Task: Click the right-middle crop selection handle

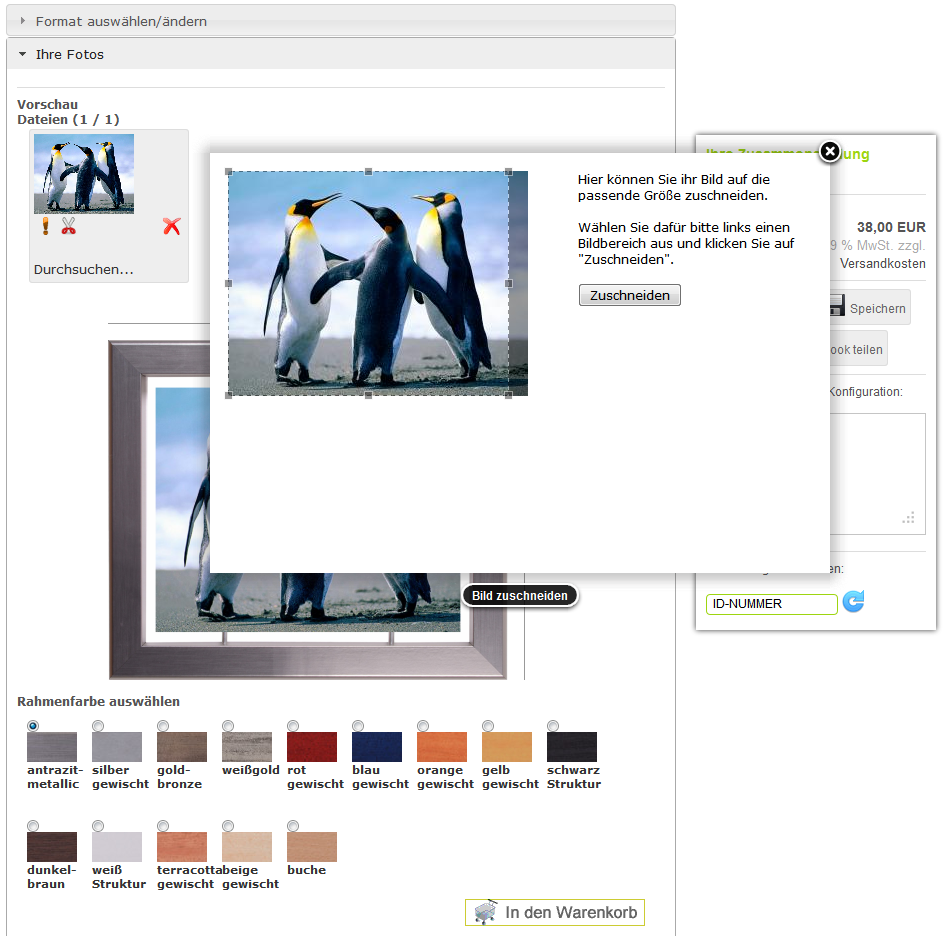Action: click(509, 283)
